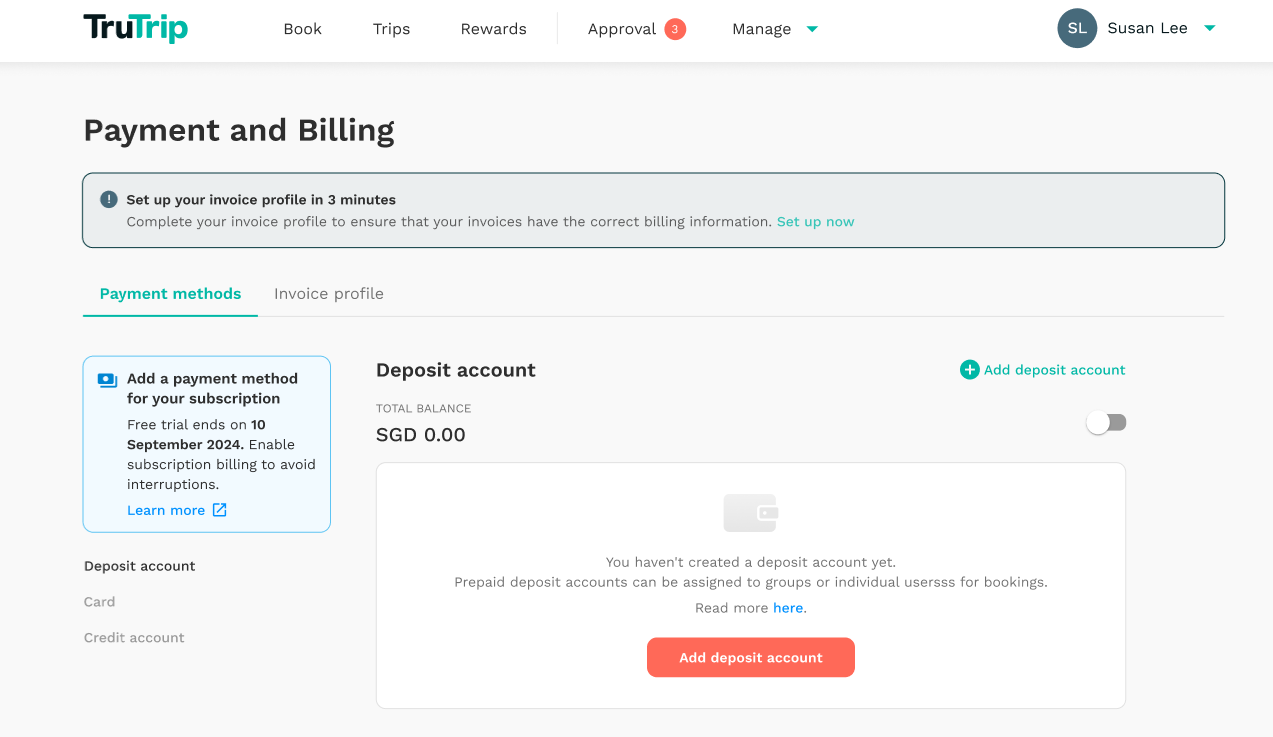Click the red Add deposit account button

[x=751, y=657]
